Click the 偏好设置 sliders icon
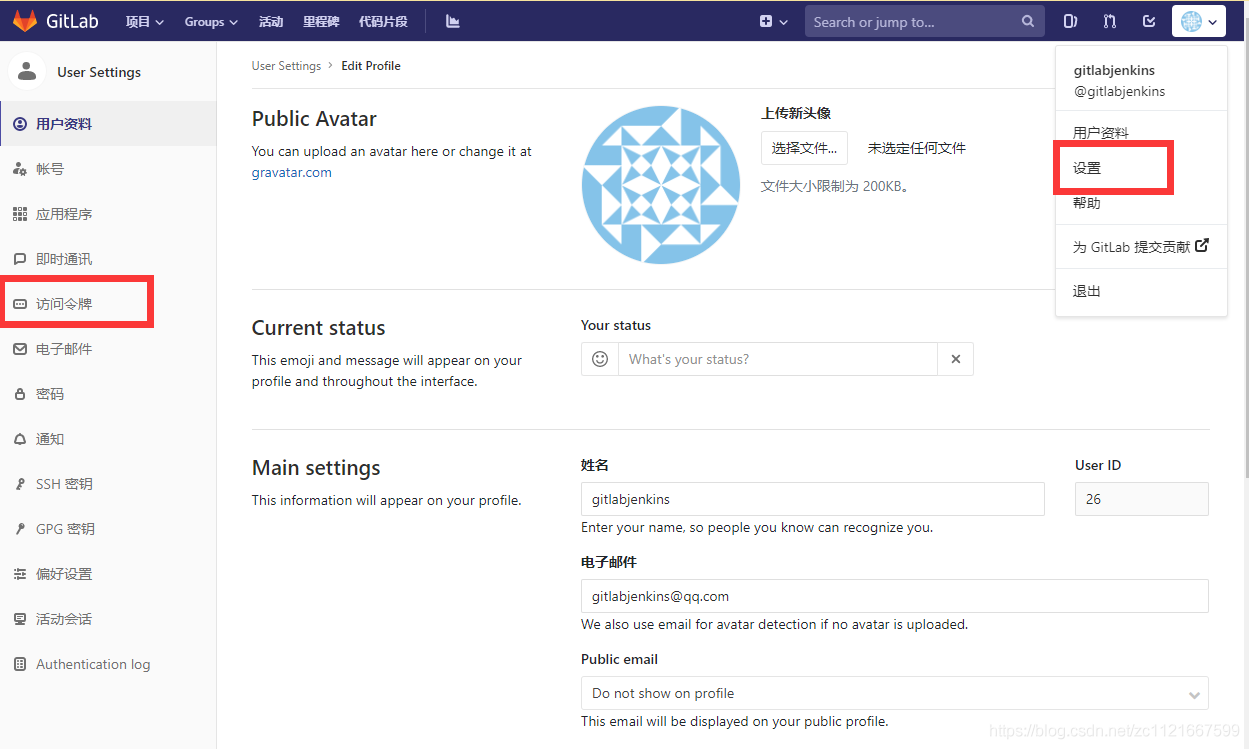 click(x=20, y=574)
